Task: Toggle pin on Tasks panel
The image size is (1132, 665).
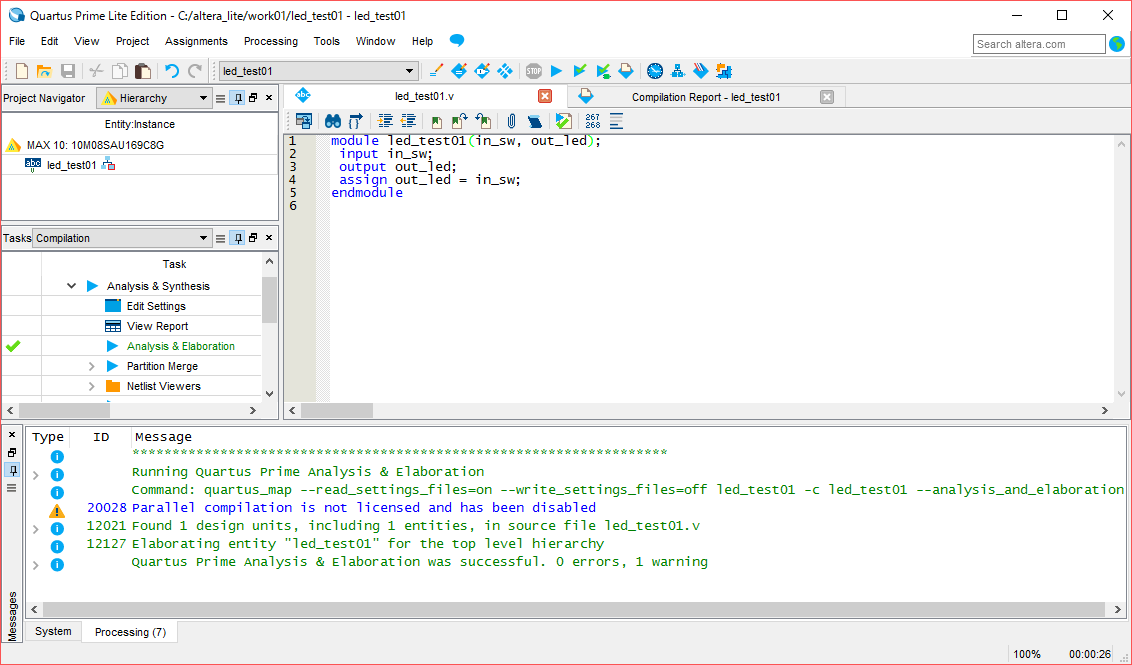Action: click(x=237, y=238)
